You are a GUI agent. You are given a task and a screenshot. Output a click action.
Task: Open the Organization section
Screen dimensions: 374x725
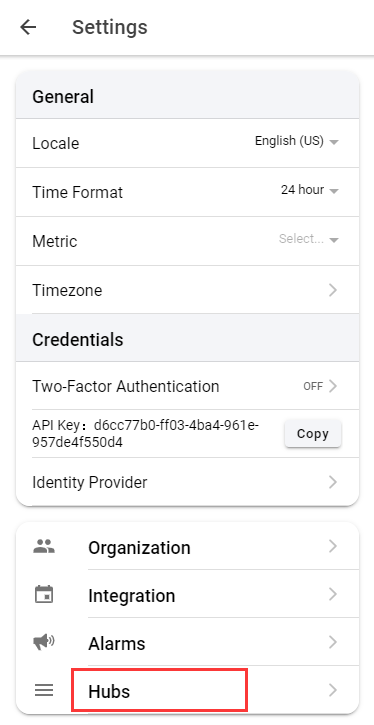(x=187, y=547)
